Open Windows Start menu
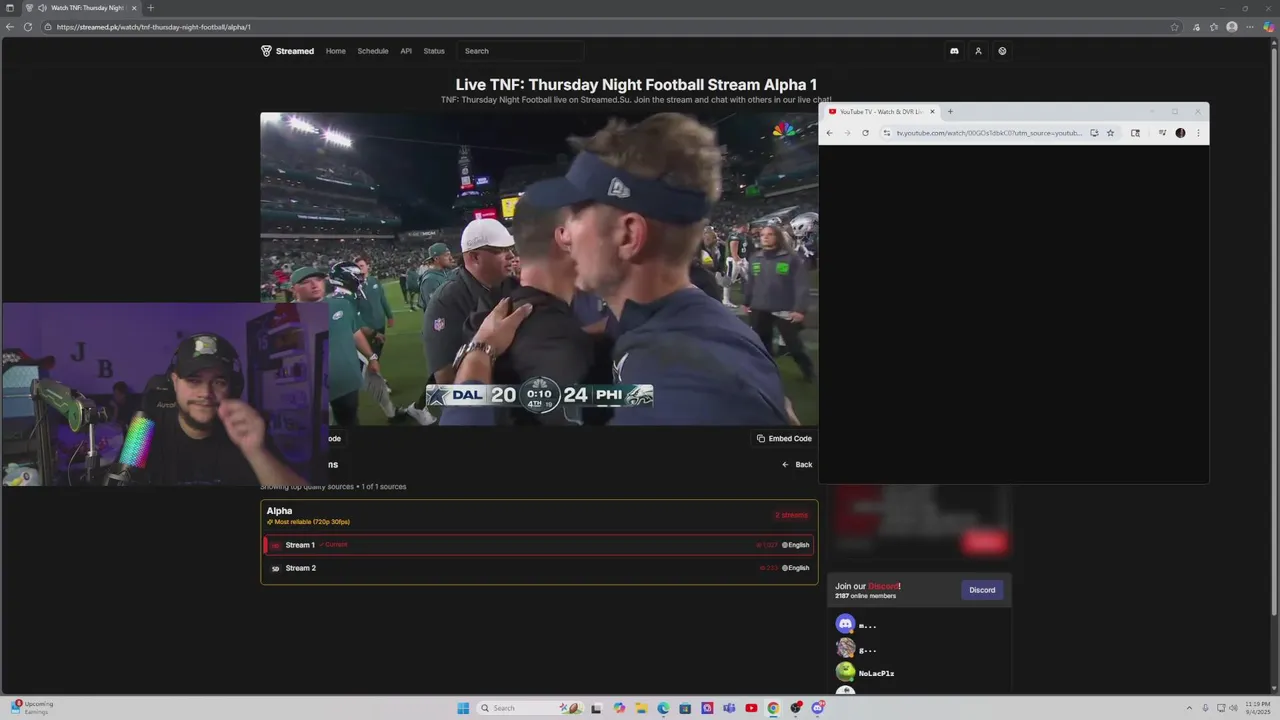 463,708
